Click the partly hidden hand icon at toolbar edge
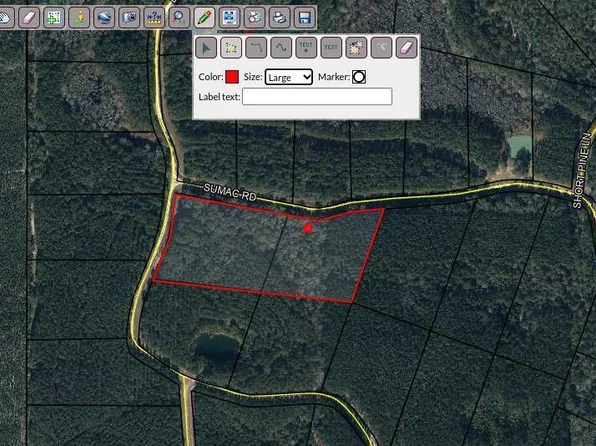Screen dimensions: 596x446 coord(6,17)
